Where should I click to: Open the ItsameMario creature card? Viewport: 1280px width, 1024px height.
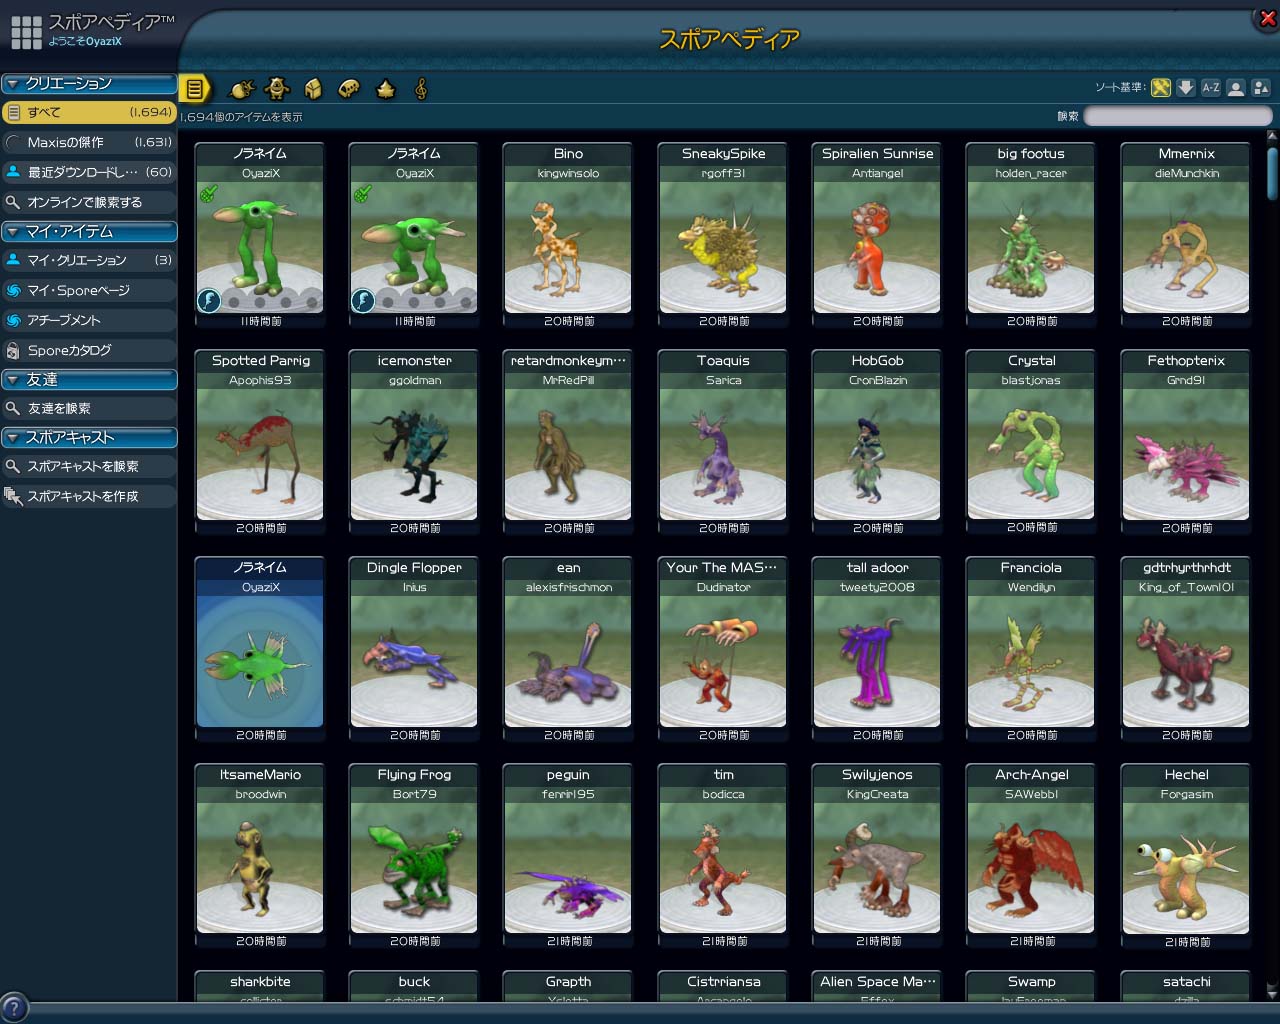coord(260,856)
